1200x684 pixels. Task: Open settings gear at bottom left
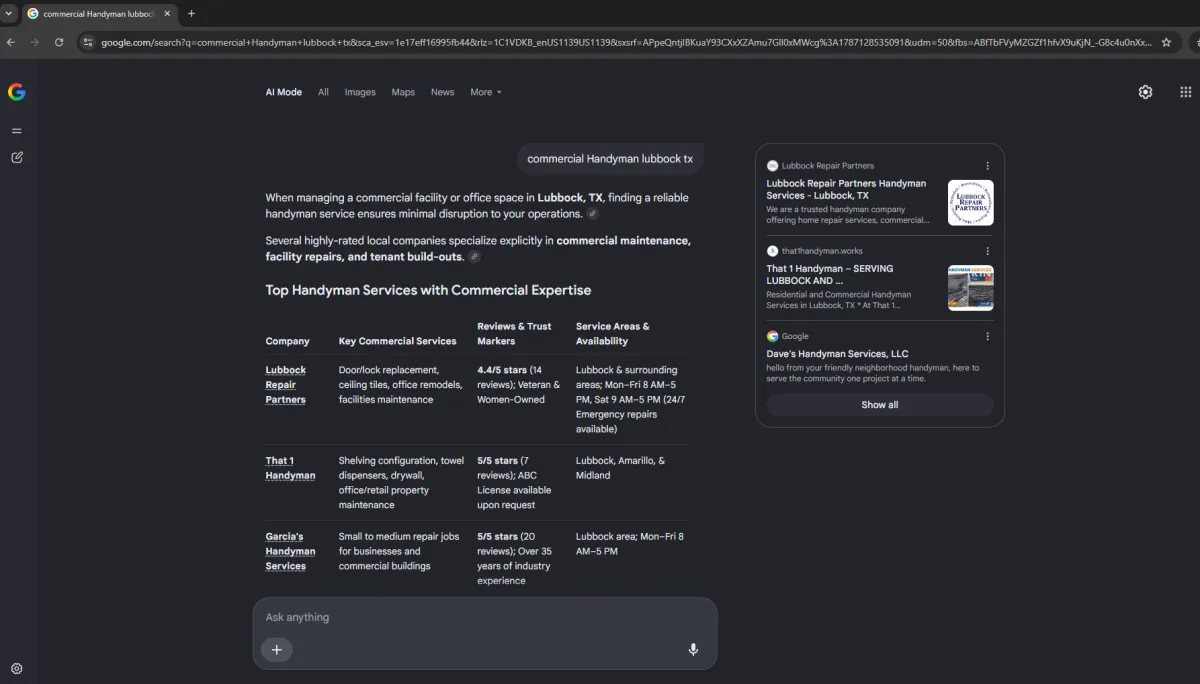pos(17,669)
